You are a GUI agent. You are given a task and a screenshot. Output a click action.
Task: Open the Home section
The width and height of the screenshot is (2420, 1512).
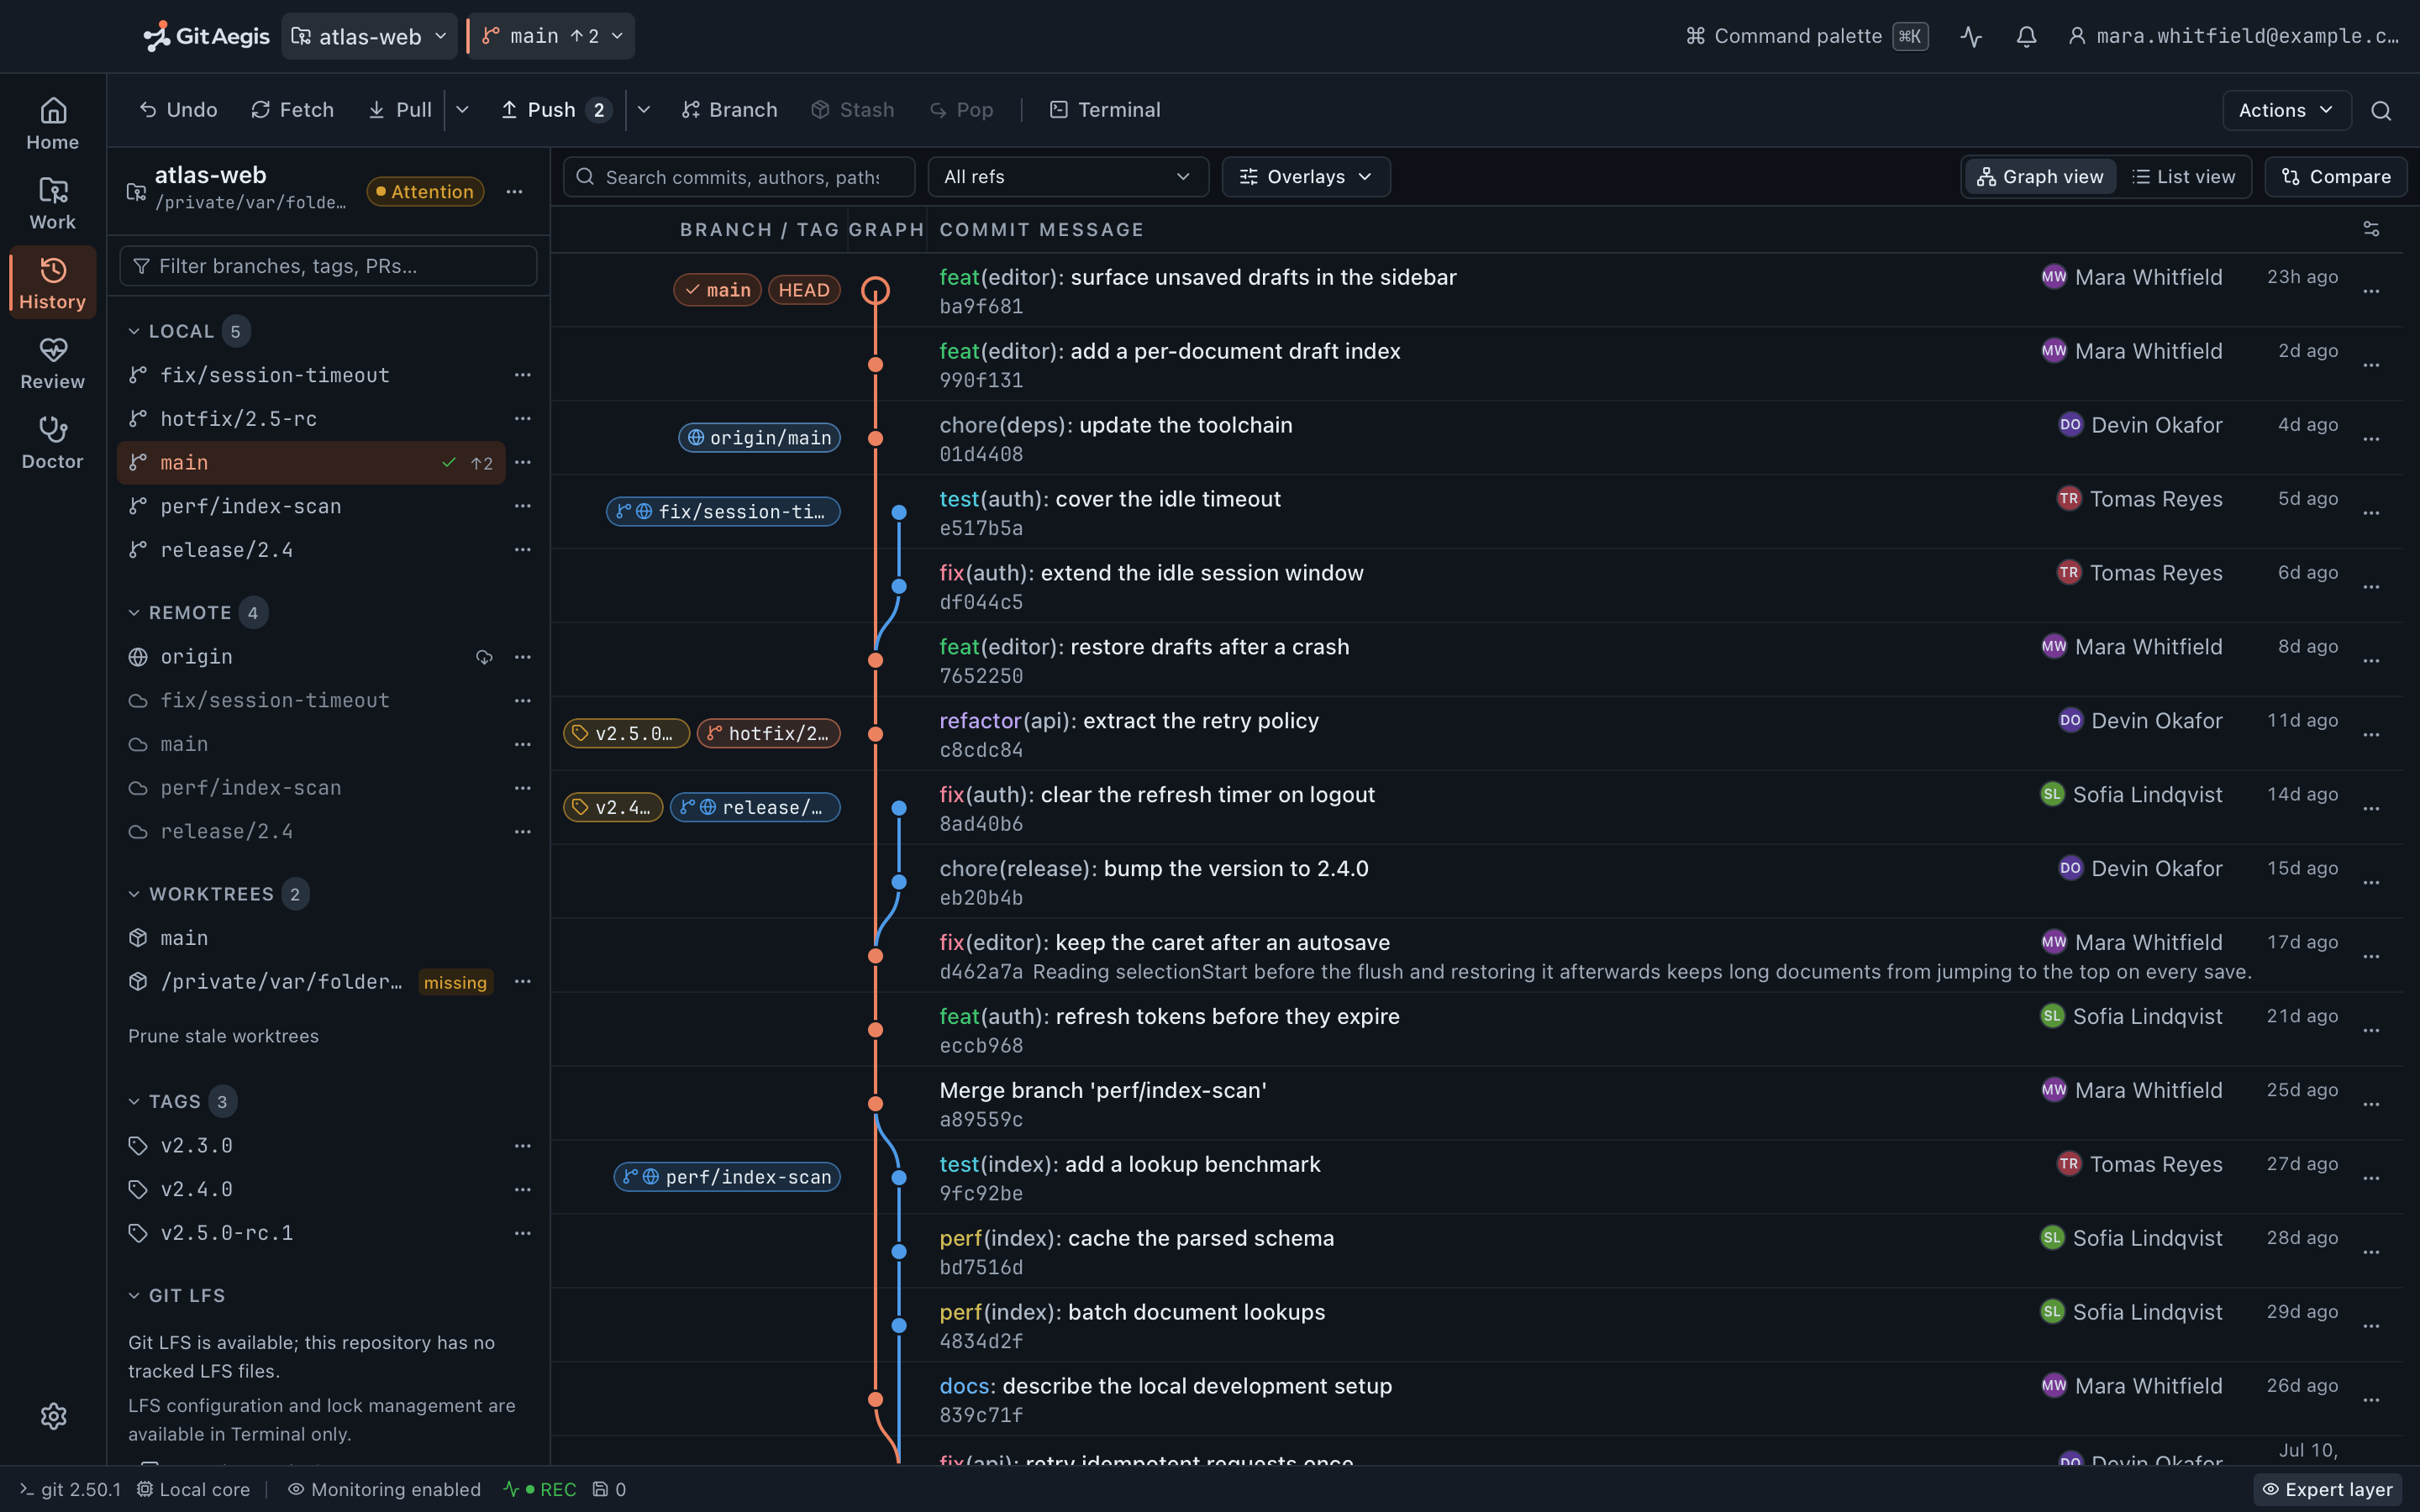point(53,123)
